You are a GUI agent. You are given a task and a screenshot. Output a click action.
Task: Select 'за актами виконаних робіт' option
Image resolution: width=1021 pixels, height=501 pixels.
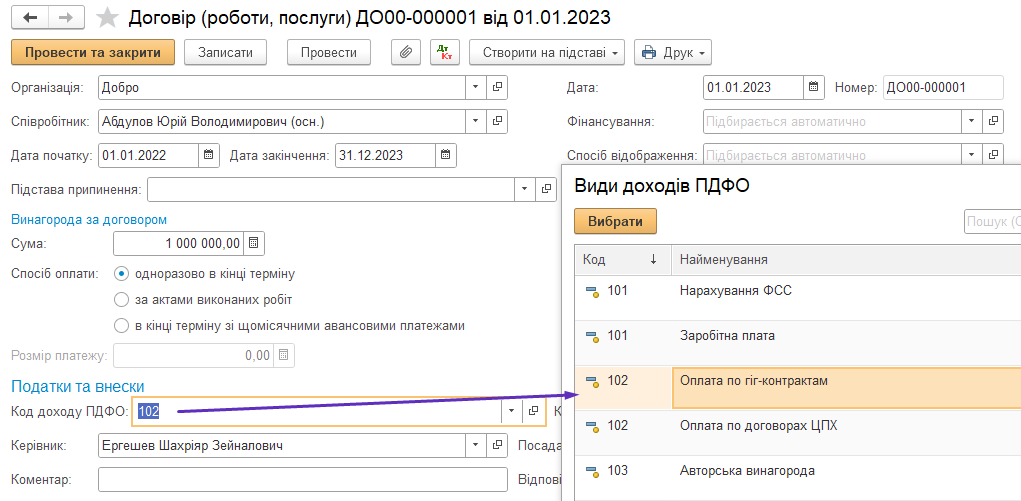pos(122,299)
